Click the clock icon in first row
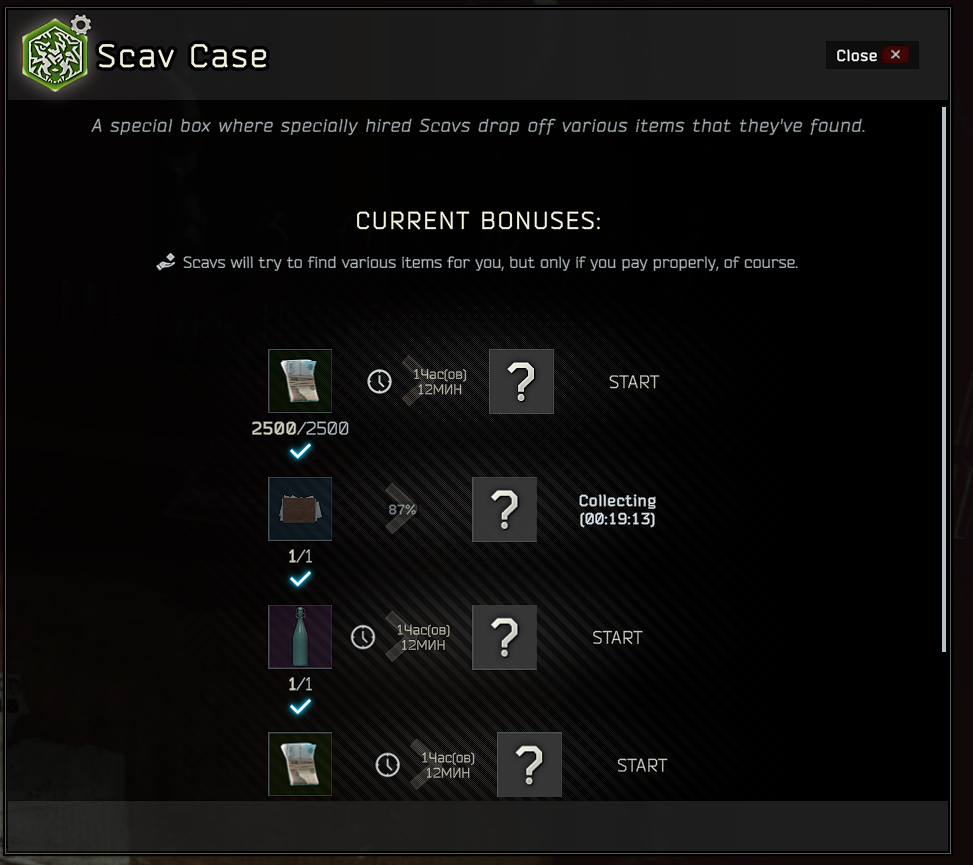Viewport: 973px width, 865px height. tap(379, 382)
